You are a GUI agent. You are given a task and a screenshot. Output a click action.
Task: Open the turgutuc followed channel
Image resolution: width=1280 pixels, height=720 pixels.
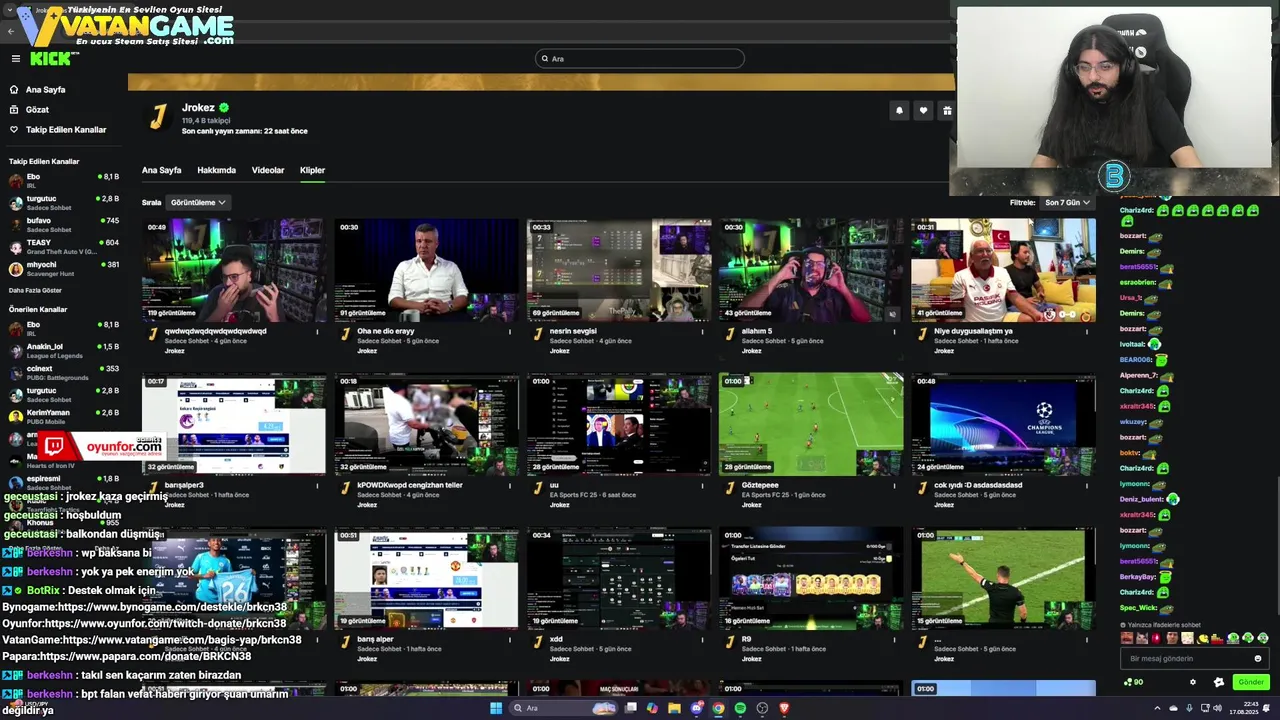point(63,202)
